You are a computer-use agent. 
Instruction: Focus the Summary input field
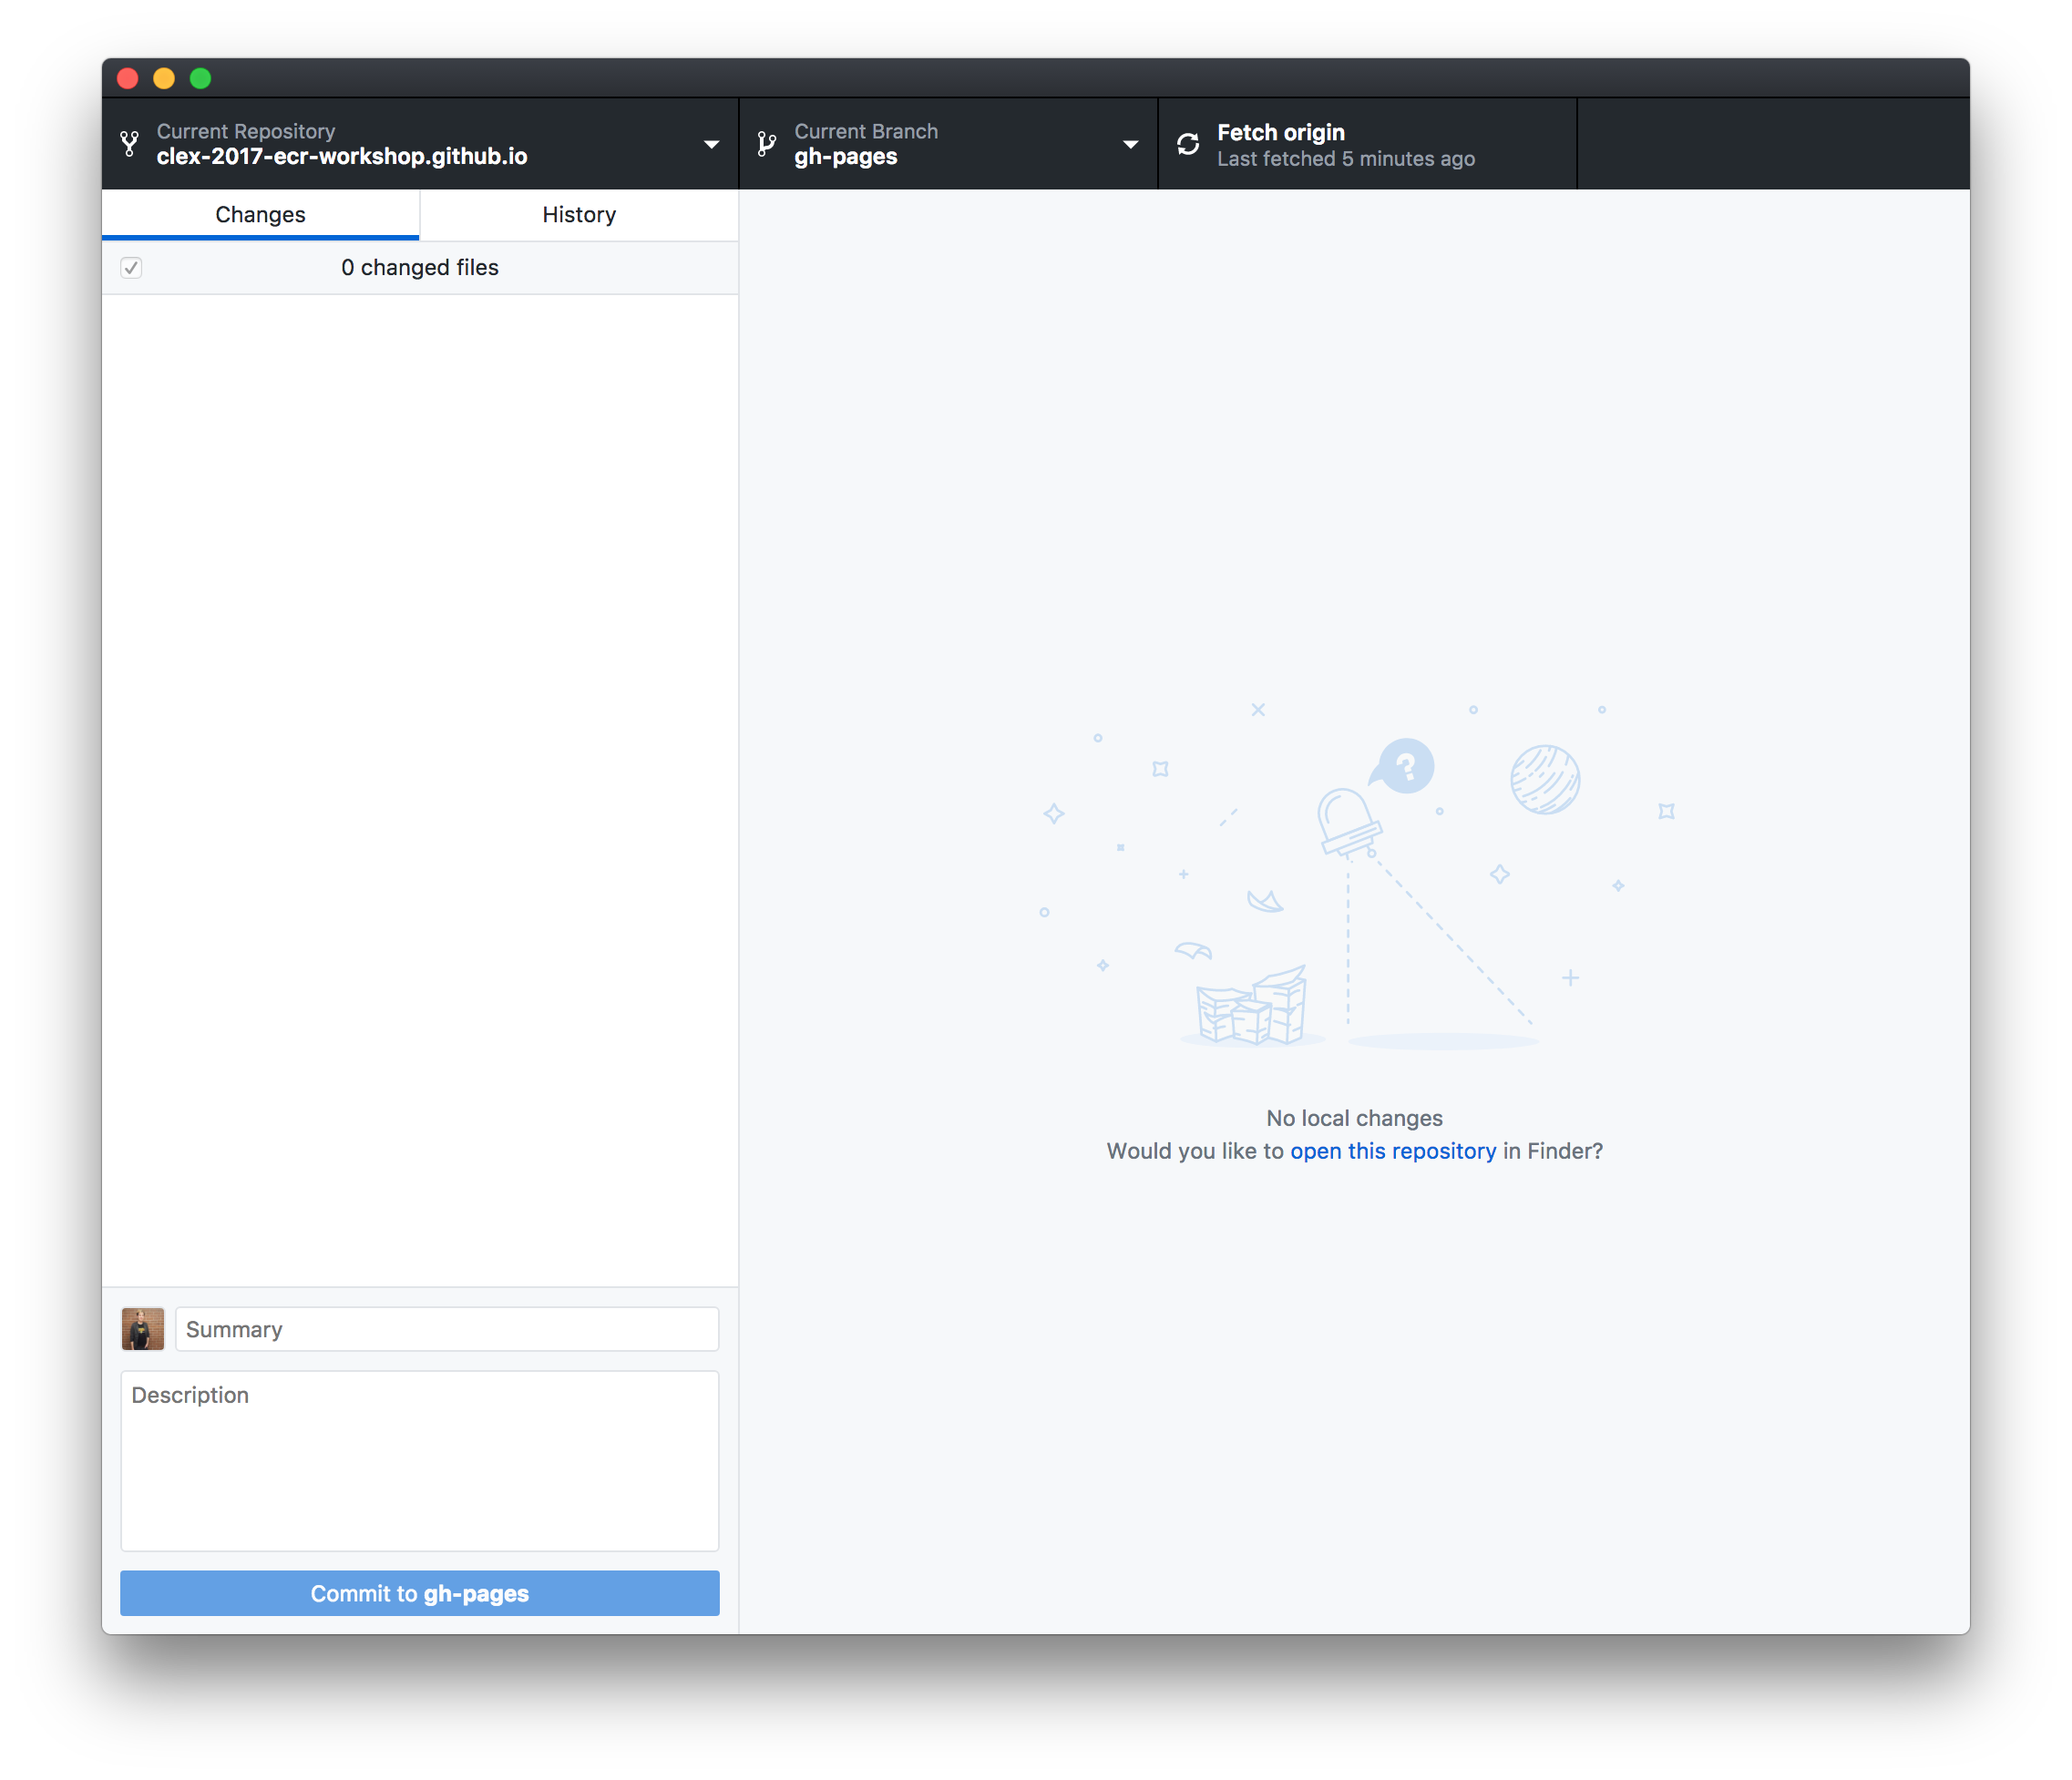point(447,1329)
